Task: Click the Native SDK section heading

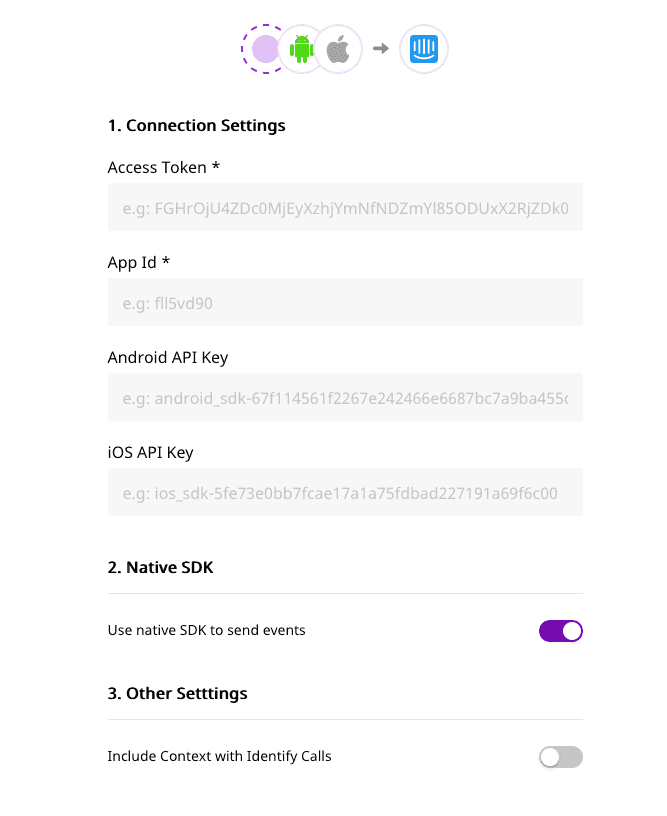Action: (160, 567)
